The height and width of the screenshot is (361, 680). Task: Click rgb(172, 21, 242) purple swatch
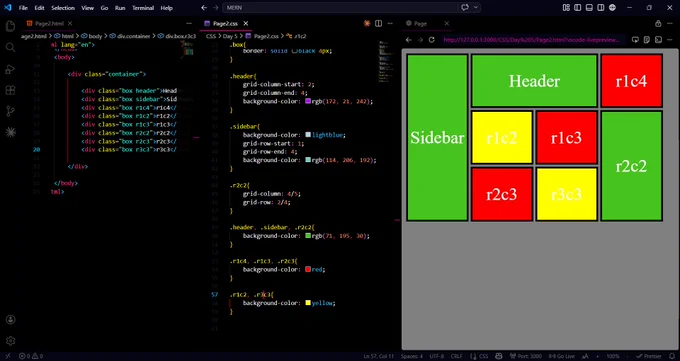pos(308,101)
